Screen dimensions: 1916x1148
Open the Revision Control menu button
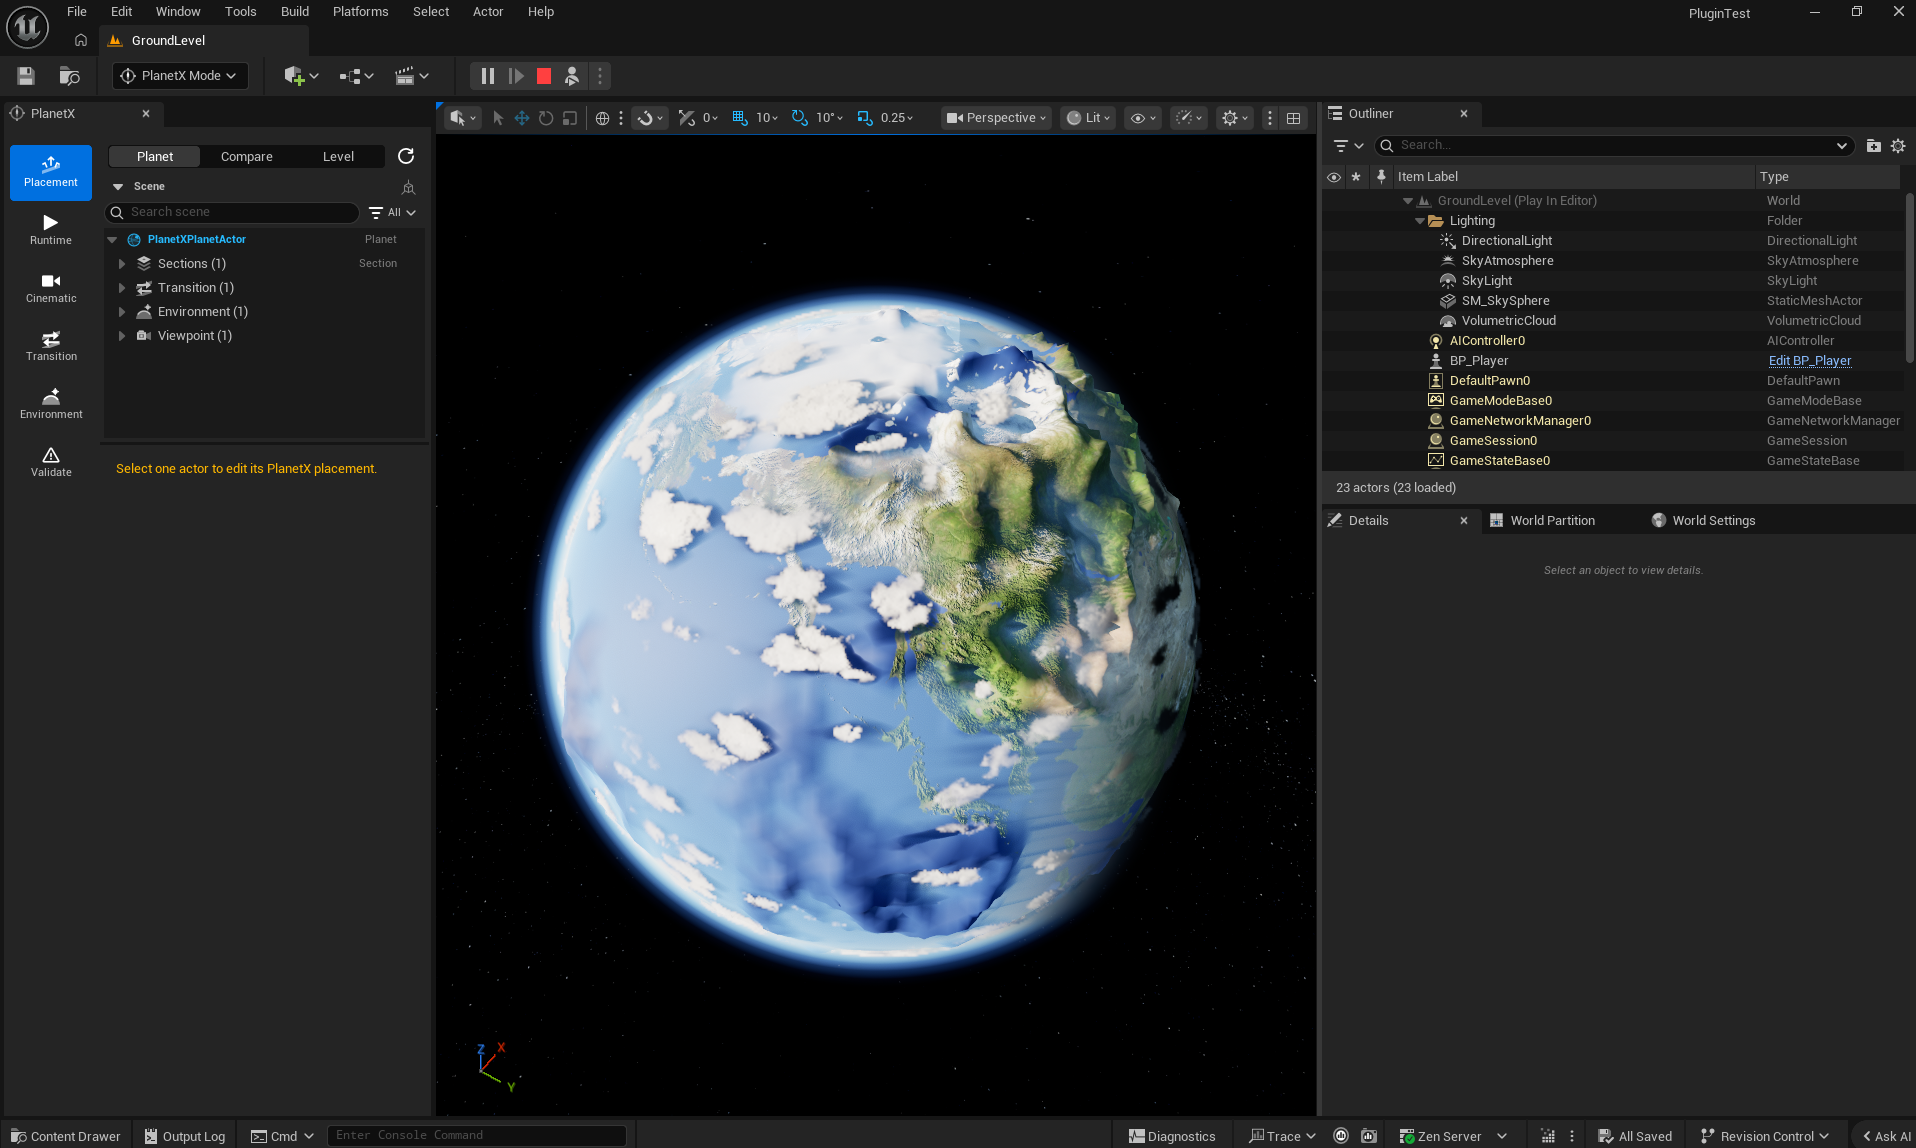[x=1765, y=1136]
